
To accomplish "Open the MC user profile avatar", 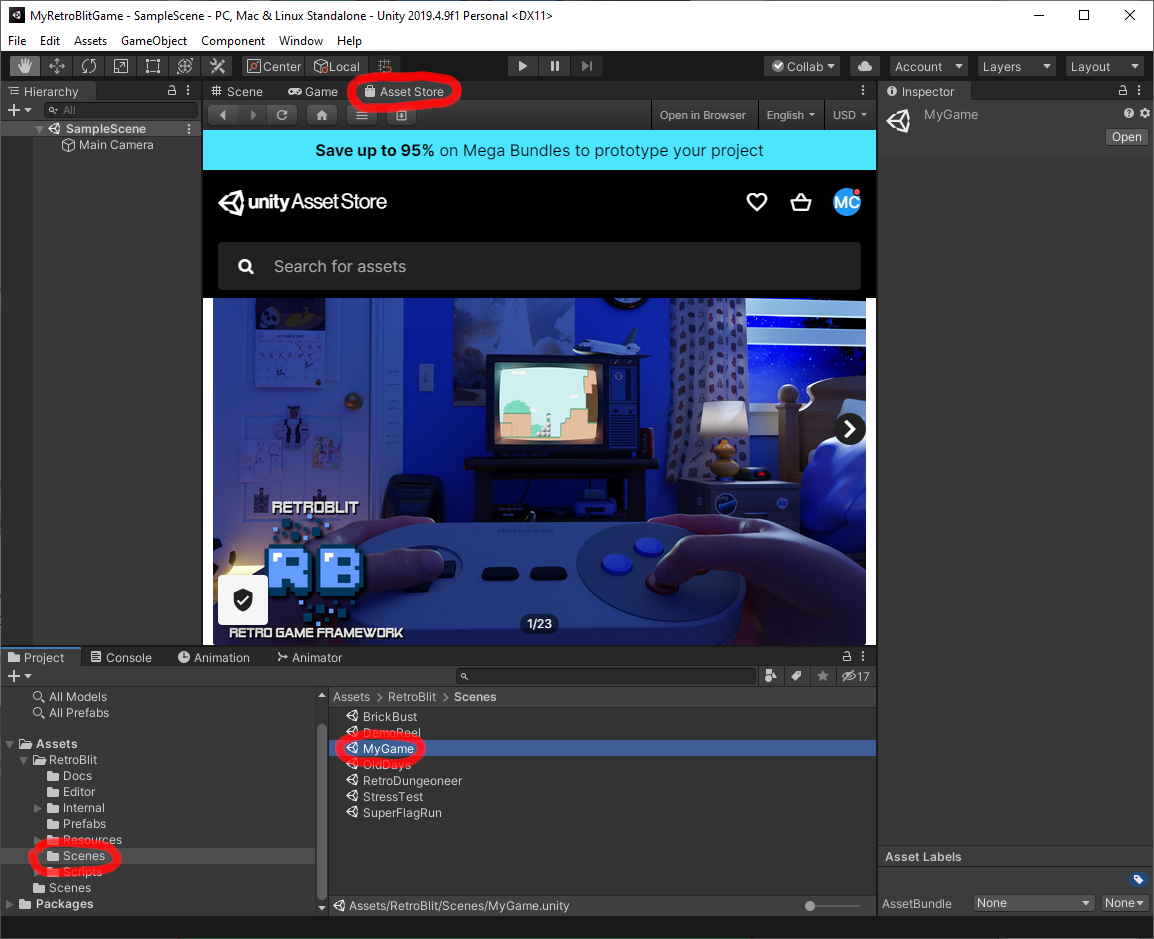I will point(846,202).
